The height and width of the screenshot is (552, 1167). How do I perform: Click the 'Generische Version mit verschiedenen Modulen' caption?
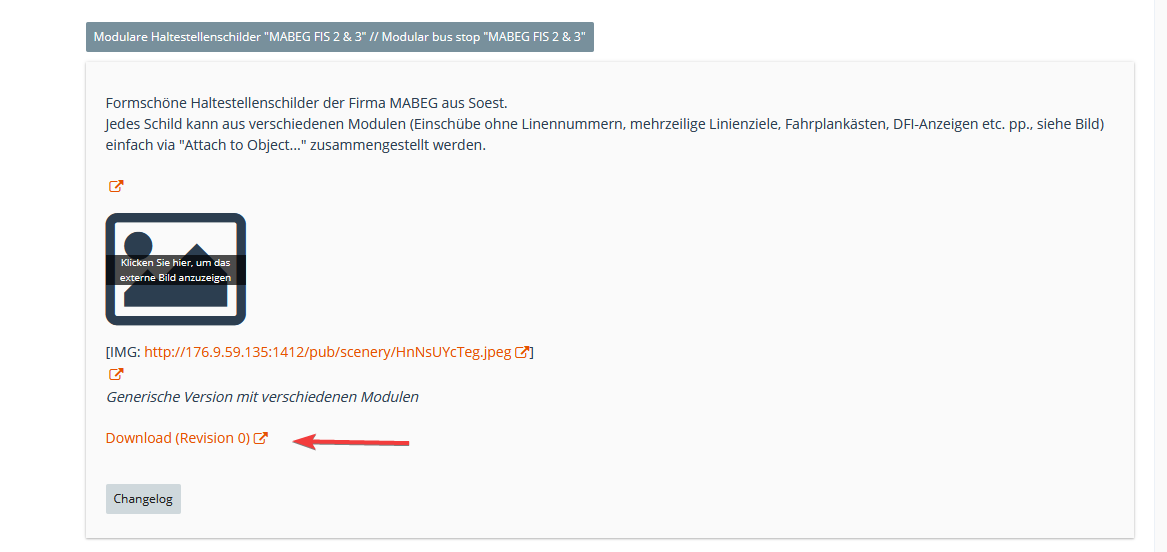point(262,397)
